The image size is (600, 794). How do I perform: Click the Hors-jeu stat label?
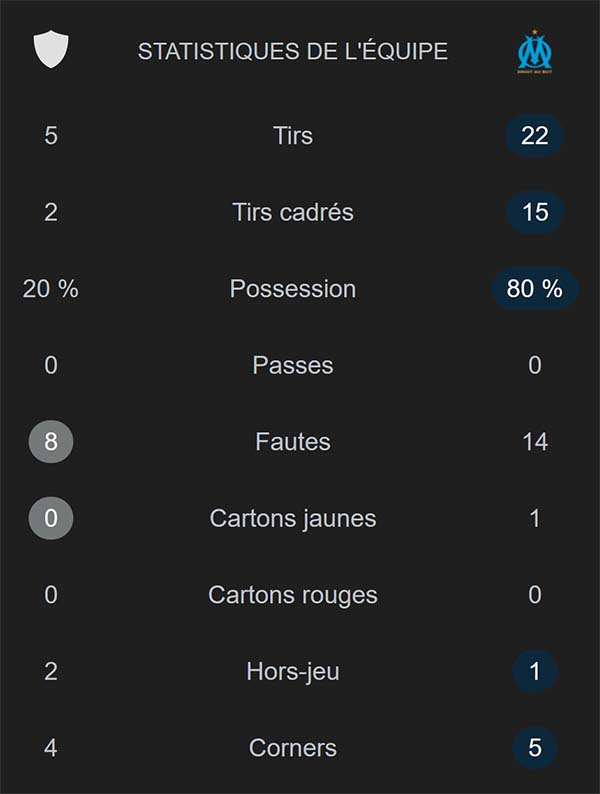point(293,671)
